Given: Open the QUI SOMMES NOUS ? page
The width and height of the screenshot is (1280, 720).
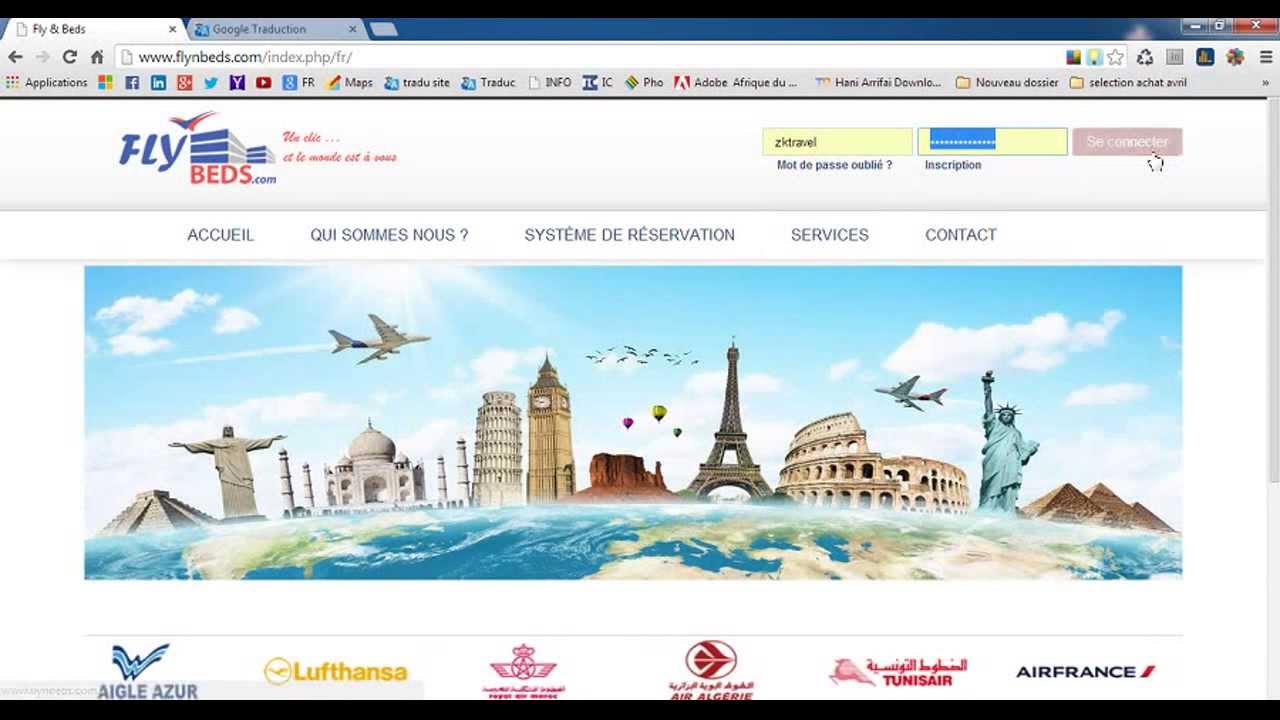Looking at the screenshot, I should (389, 235).
